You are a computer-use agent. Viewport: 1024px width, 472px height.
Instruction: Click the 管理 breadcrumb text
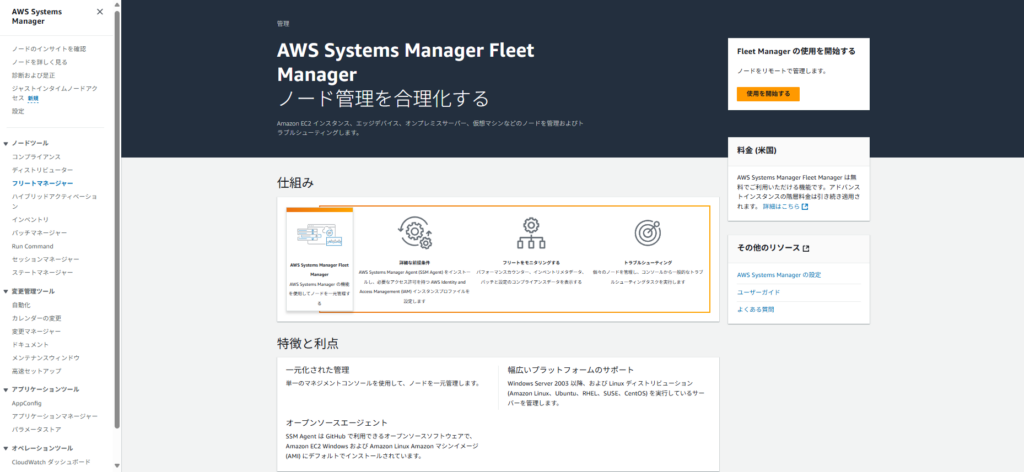(x=283, y=24)
